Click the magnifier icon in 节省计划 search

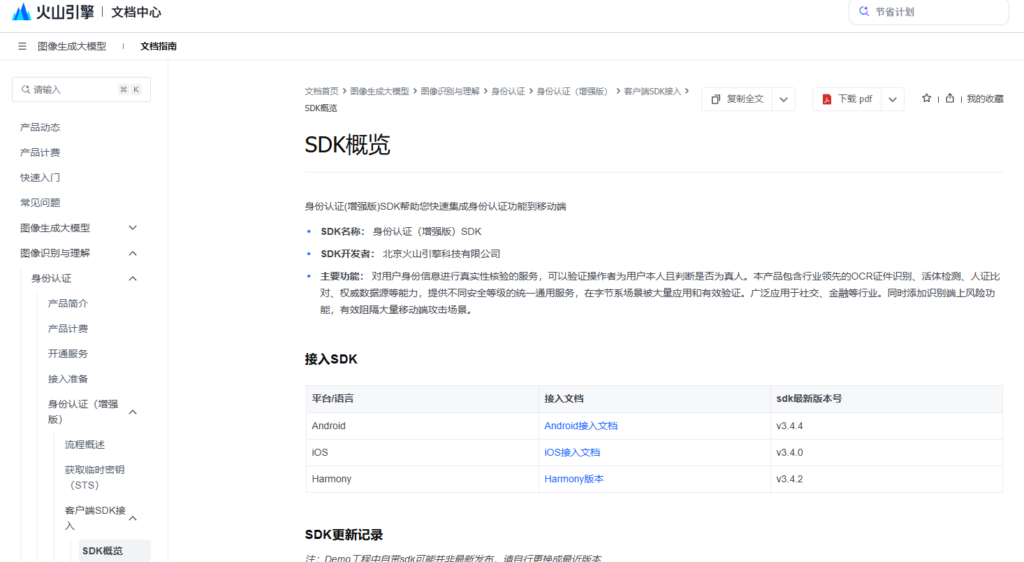pos(864,12)
